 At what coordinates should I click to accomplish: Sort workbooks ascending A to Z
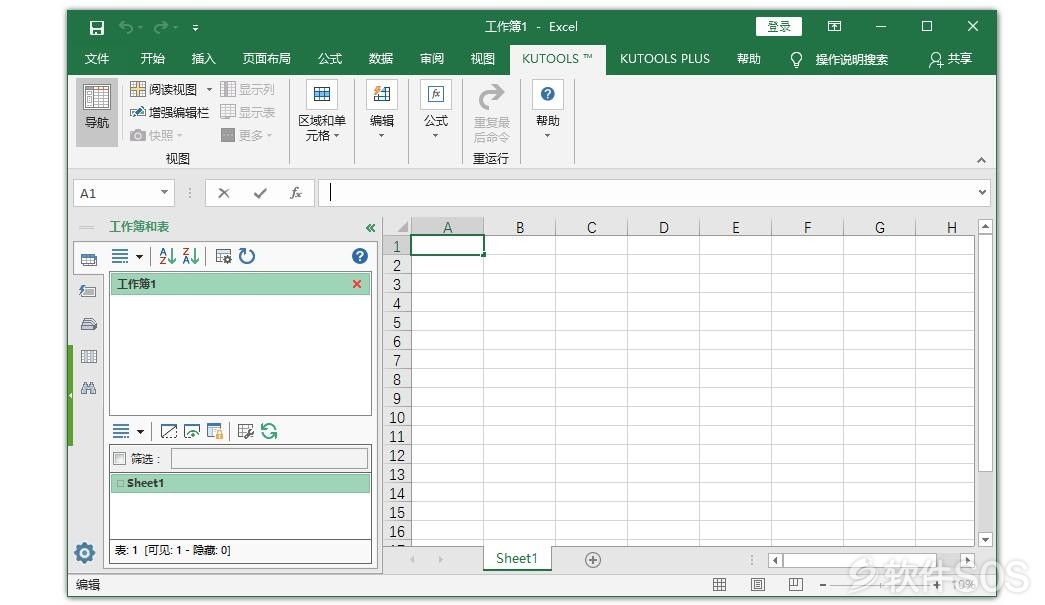pos(167,257)
